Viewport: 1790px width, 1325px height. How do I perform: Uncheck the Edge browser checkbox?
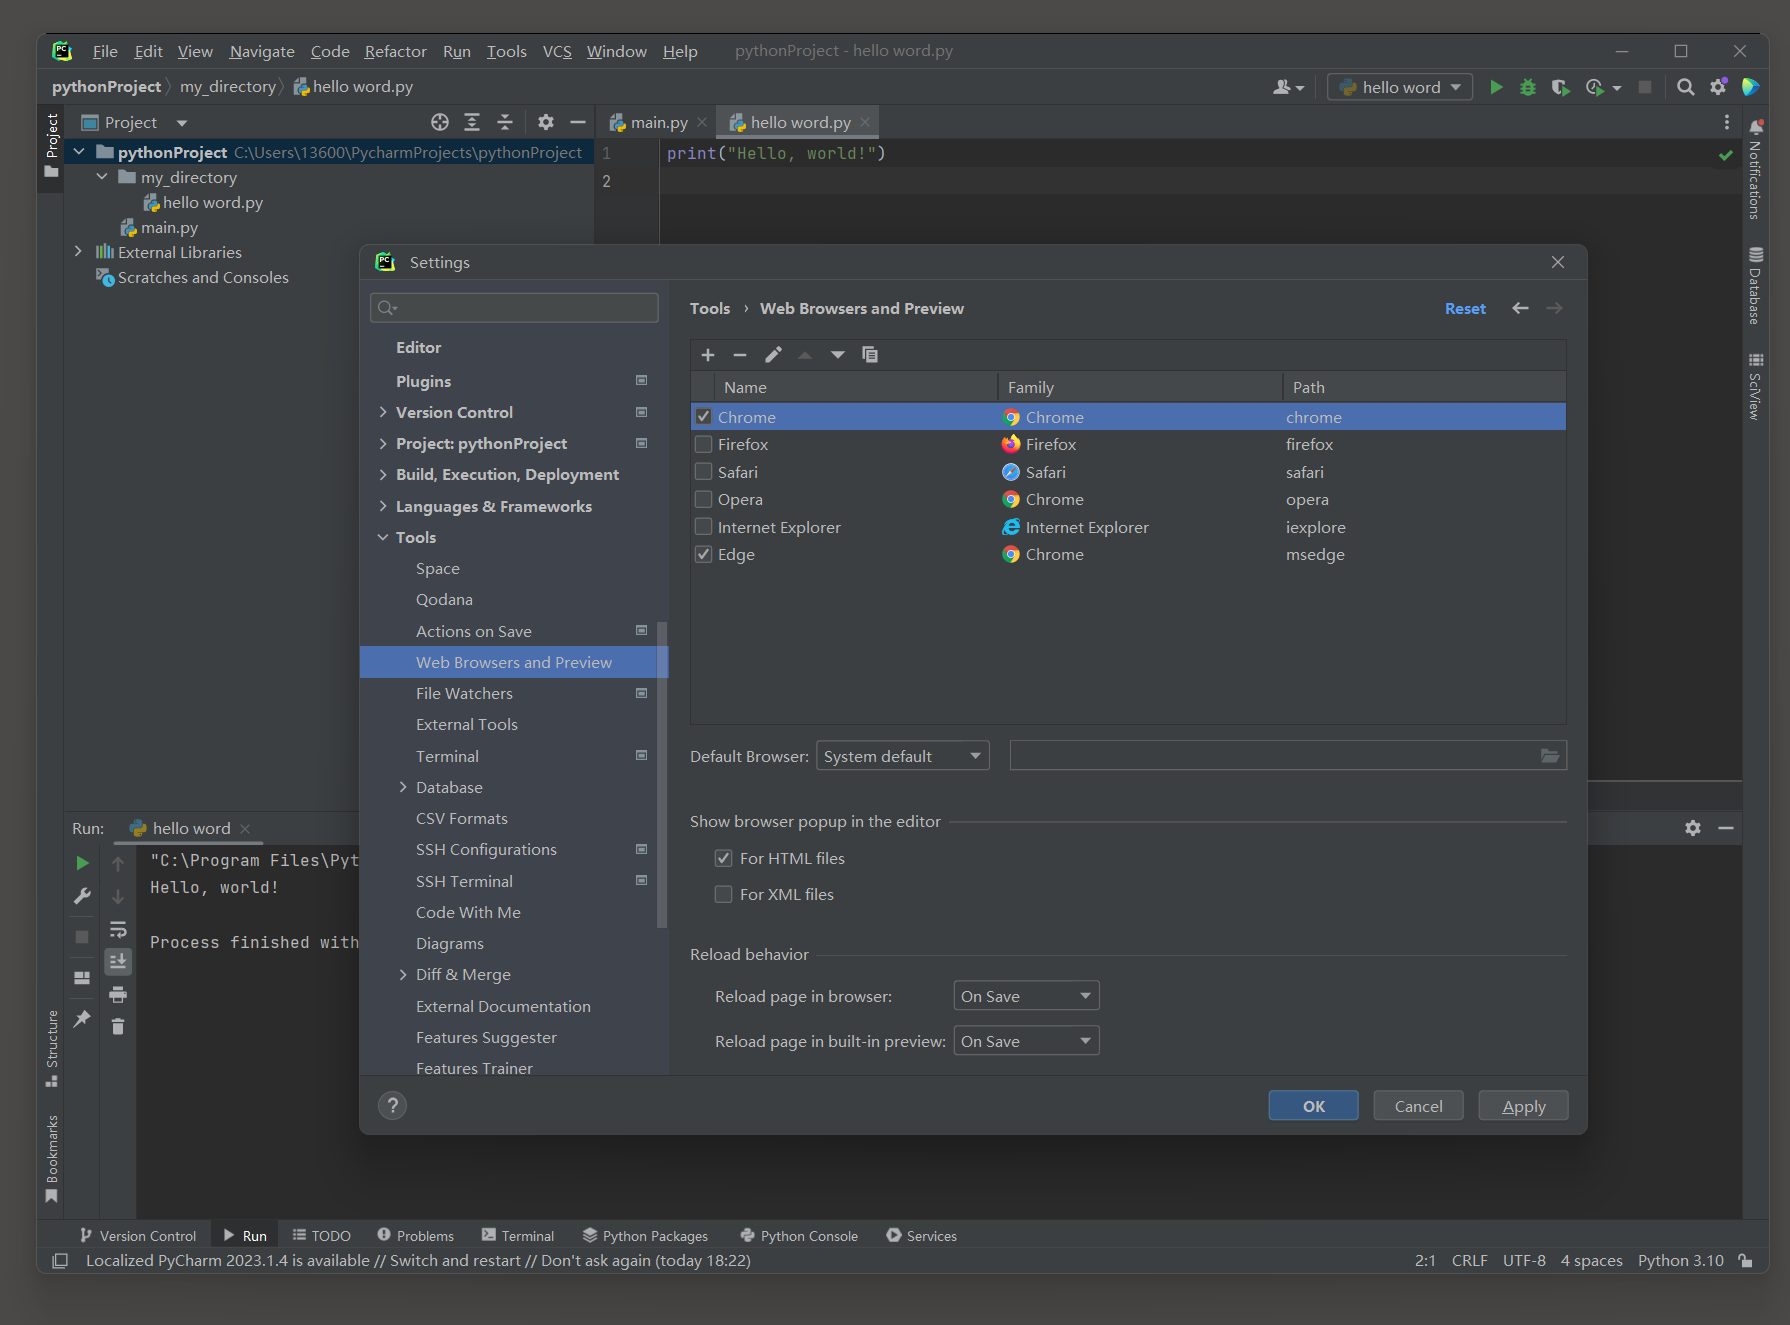pyautogui.click(x=704, y=554)
